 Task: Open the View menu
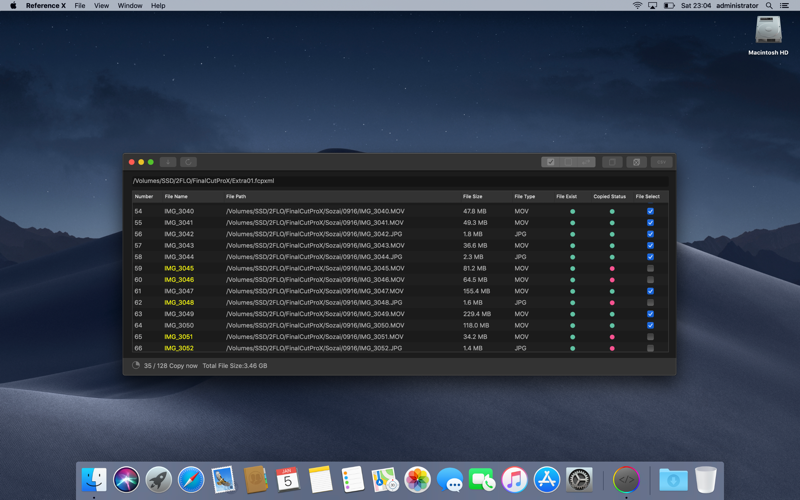click(101, 6)
